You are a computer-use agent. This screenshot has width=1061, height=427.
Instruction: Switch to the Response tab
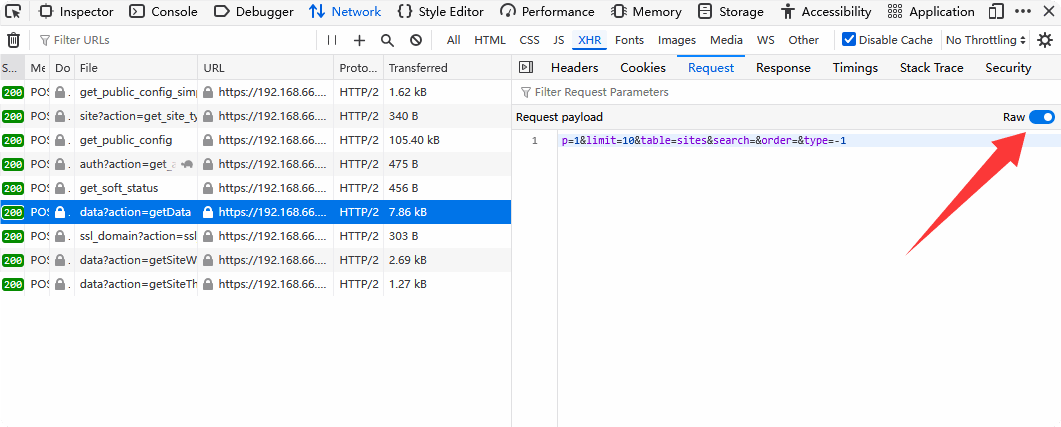click(x=783, y=68)
